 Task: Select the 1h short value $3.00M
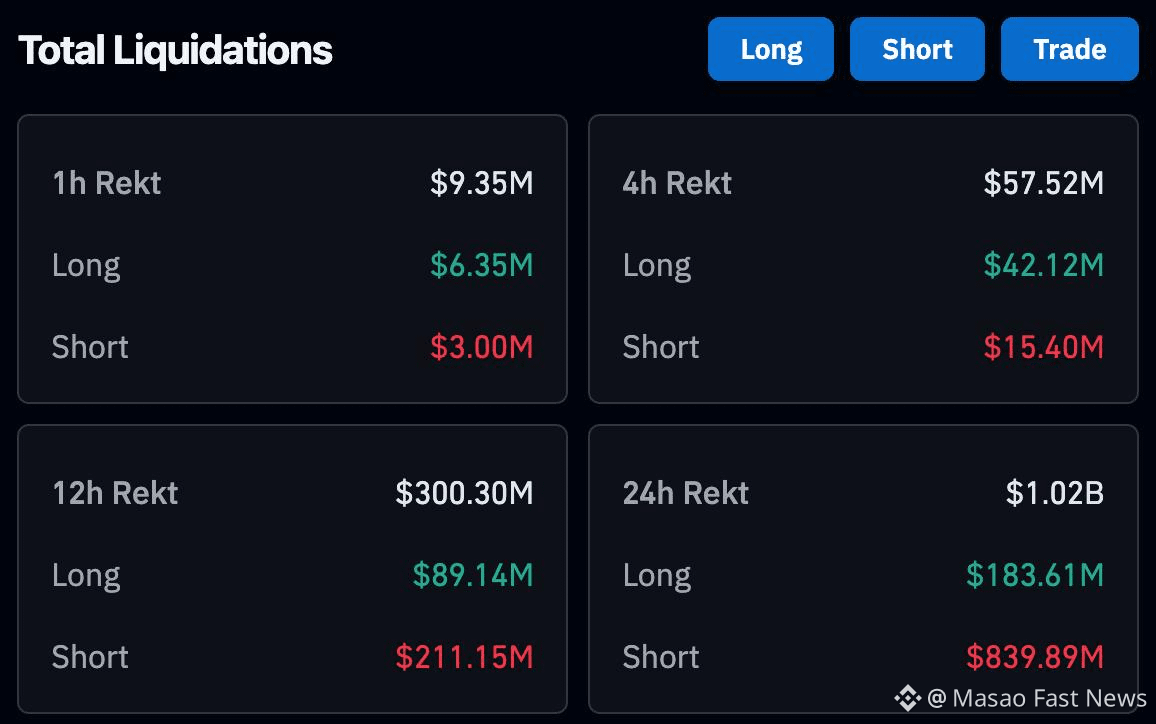(481, 347)
